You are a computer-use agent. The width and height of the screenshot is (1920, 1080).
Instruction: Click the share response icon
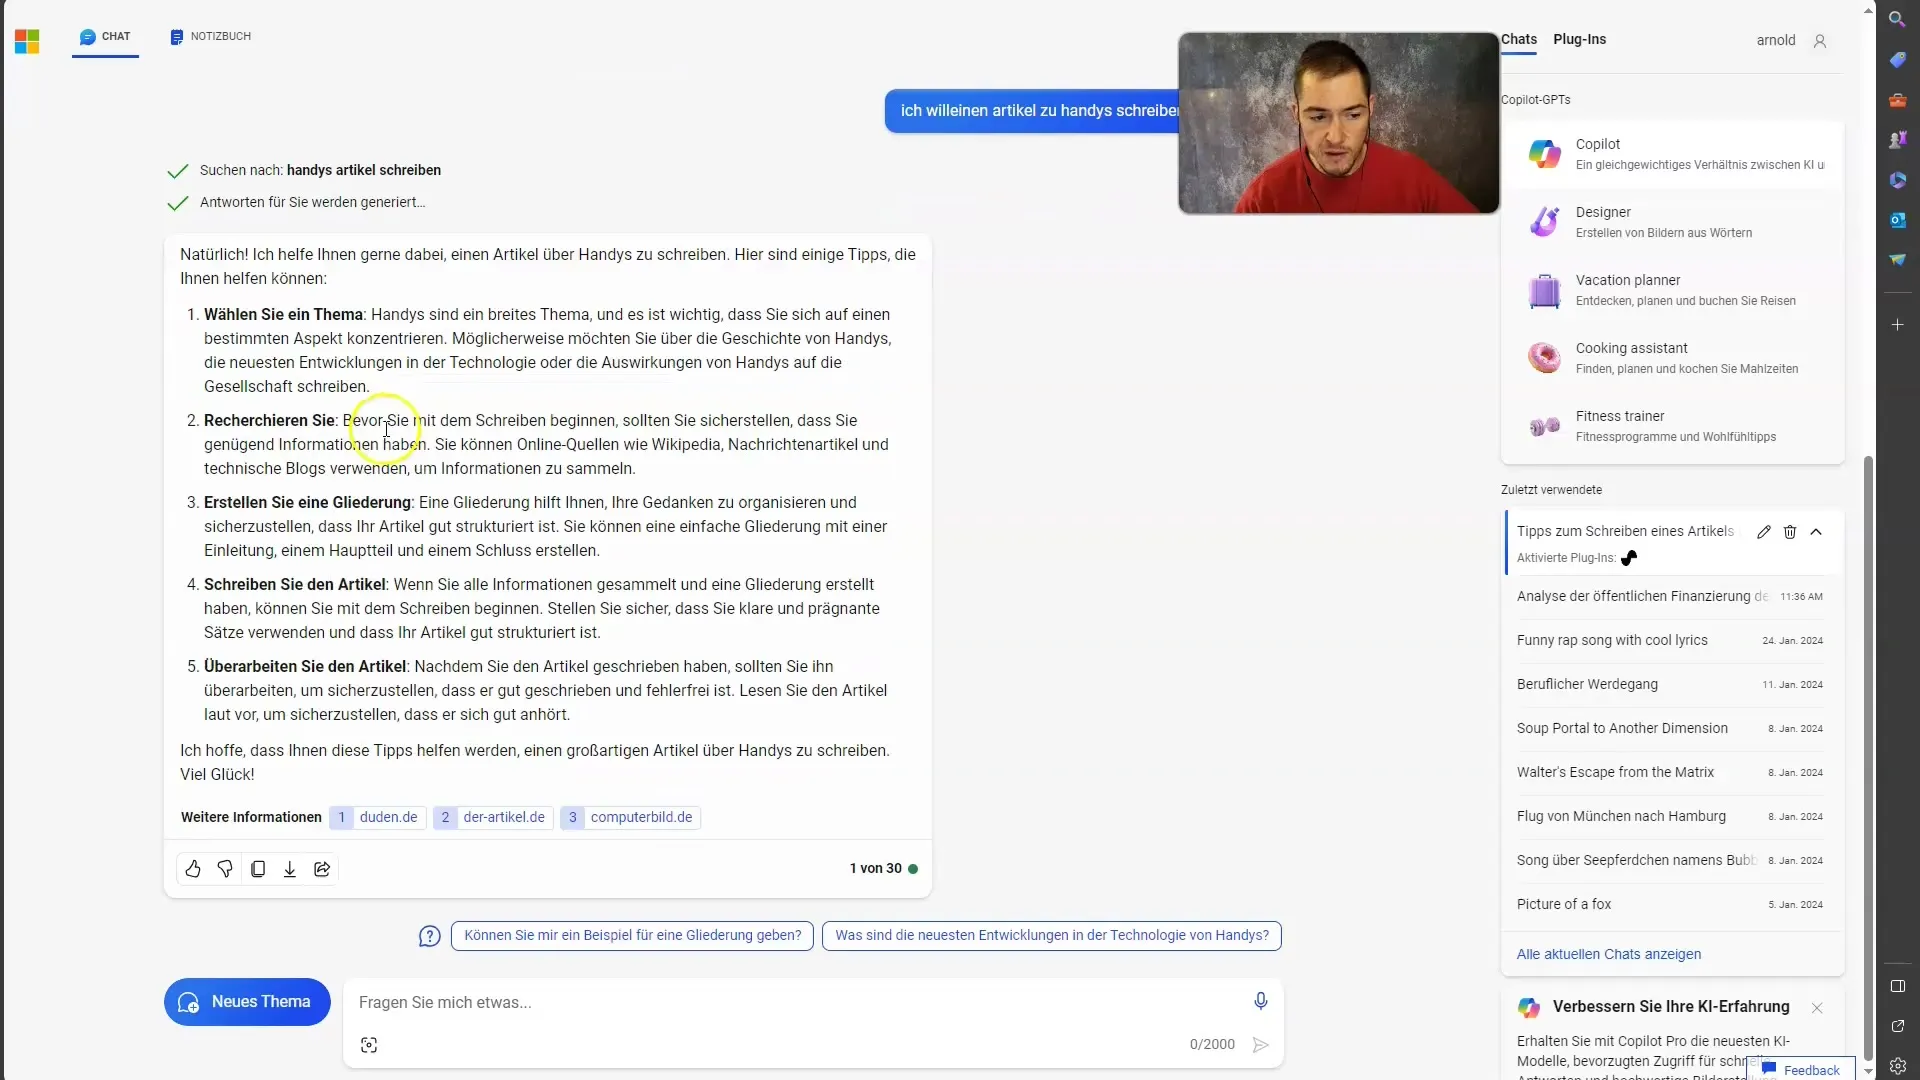(x=322, y=868)
